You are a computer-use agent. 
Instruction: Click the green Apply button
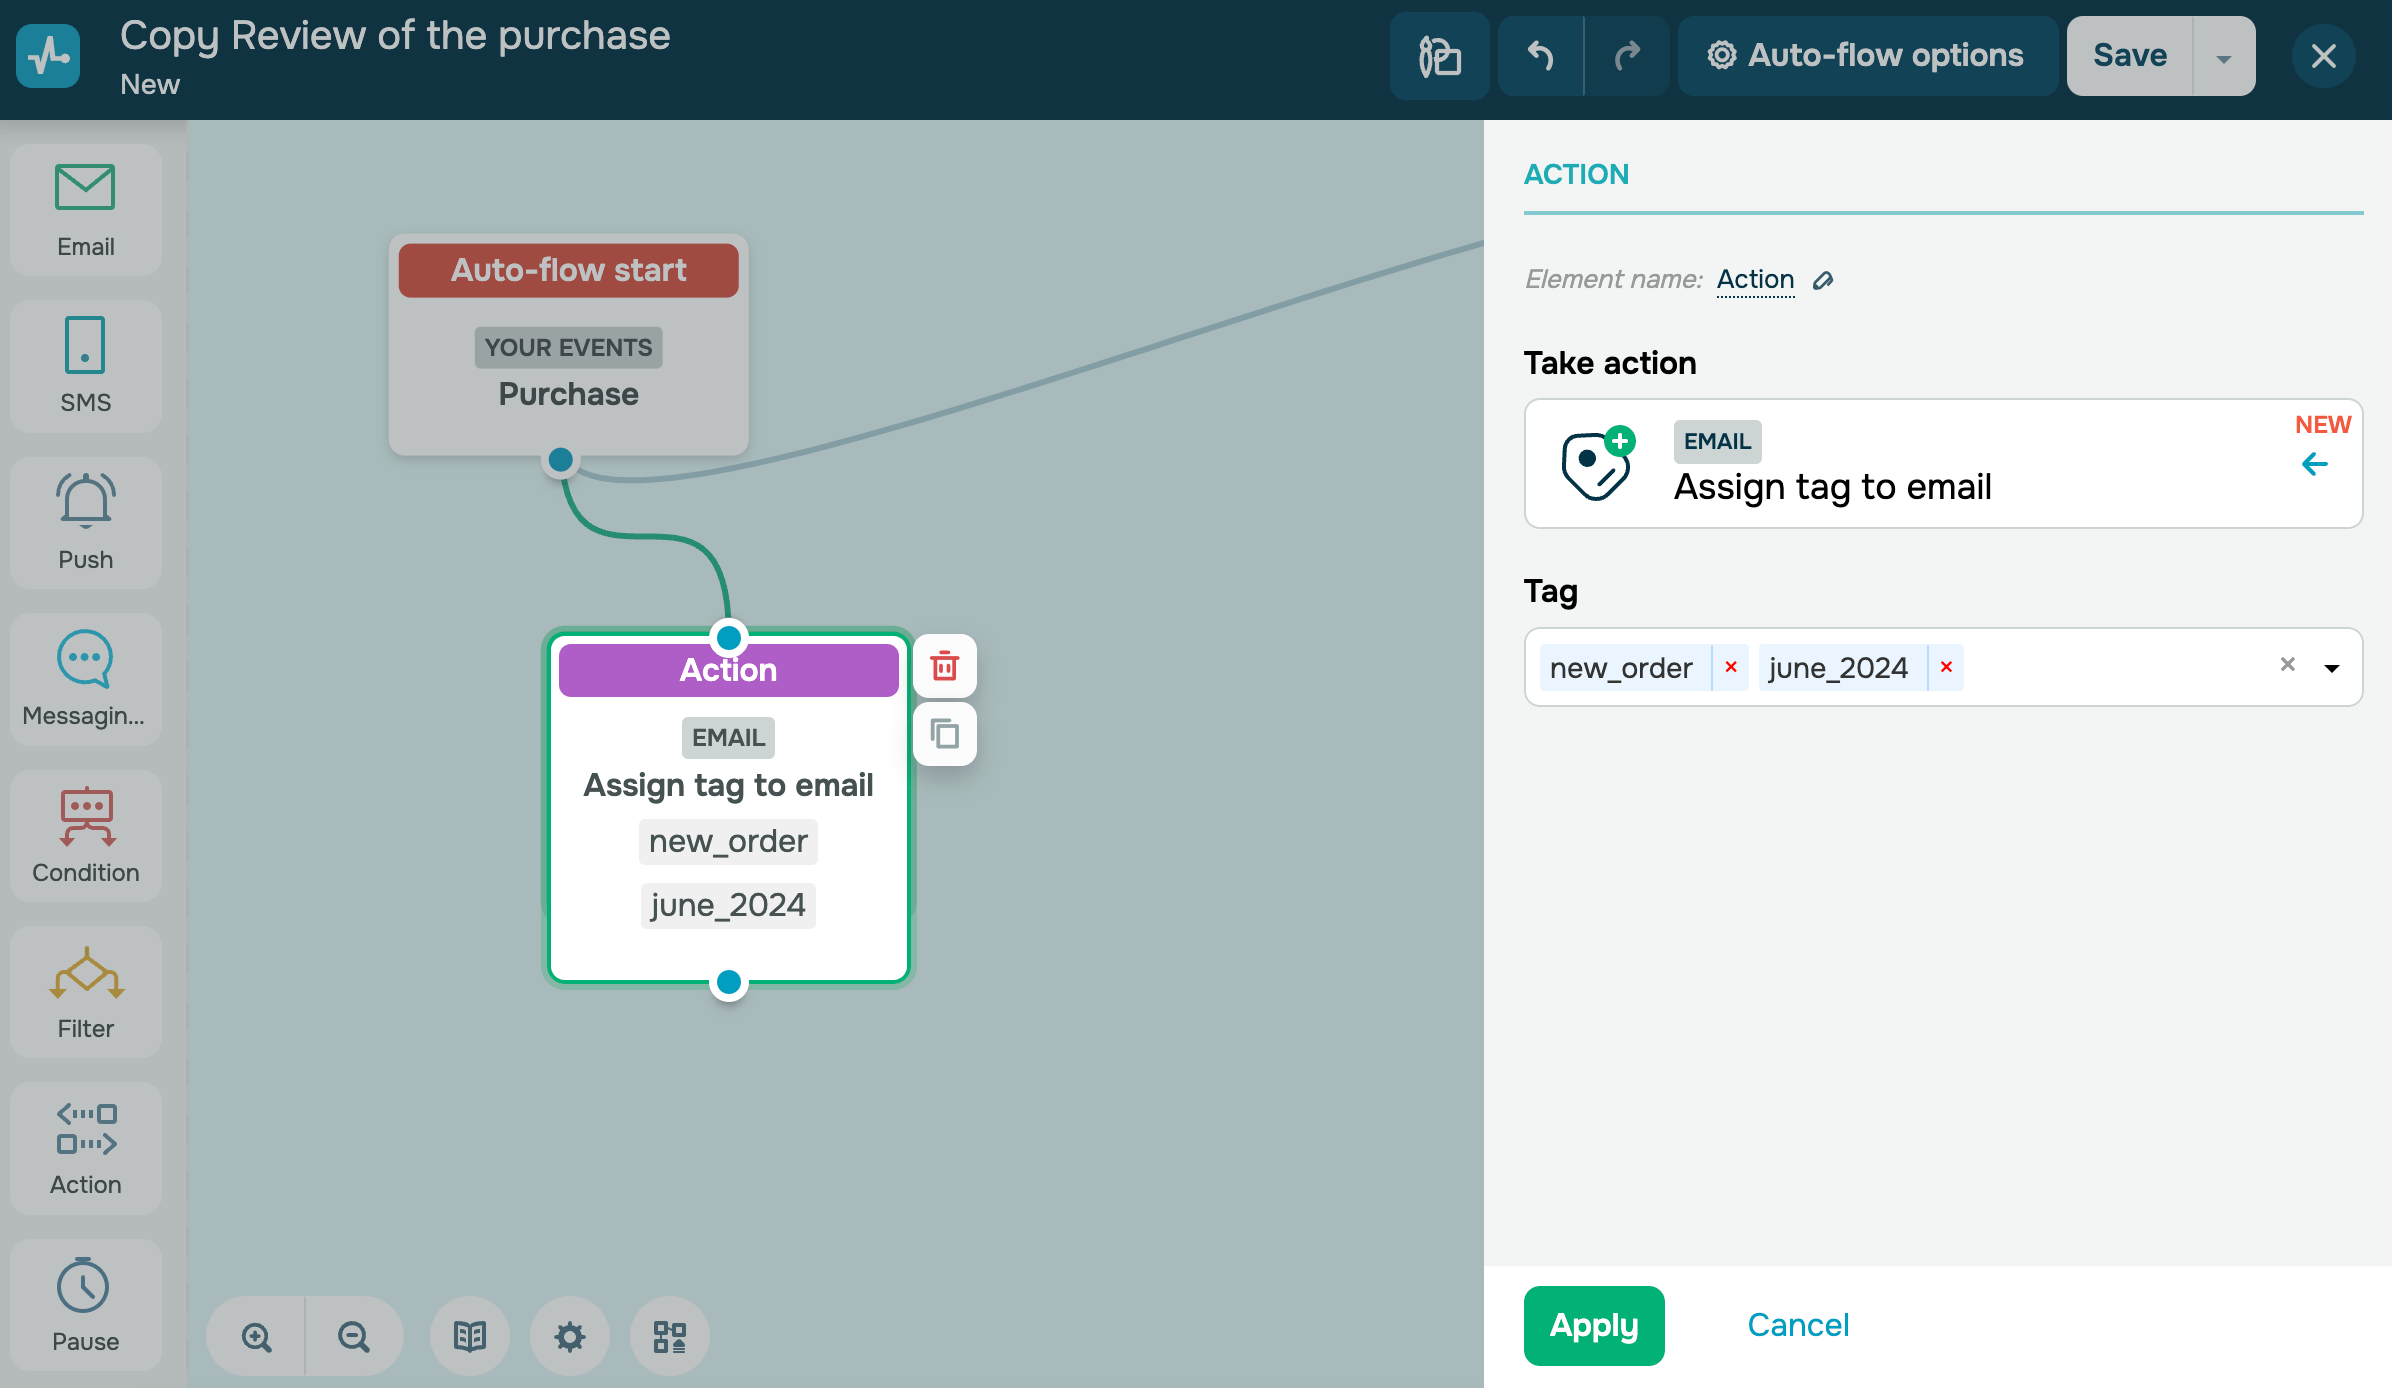pos(1593,1325)
